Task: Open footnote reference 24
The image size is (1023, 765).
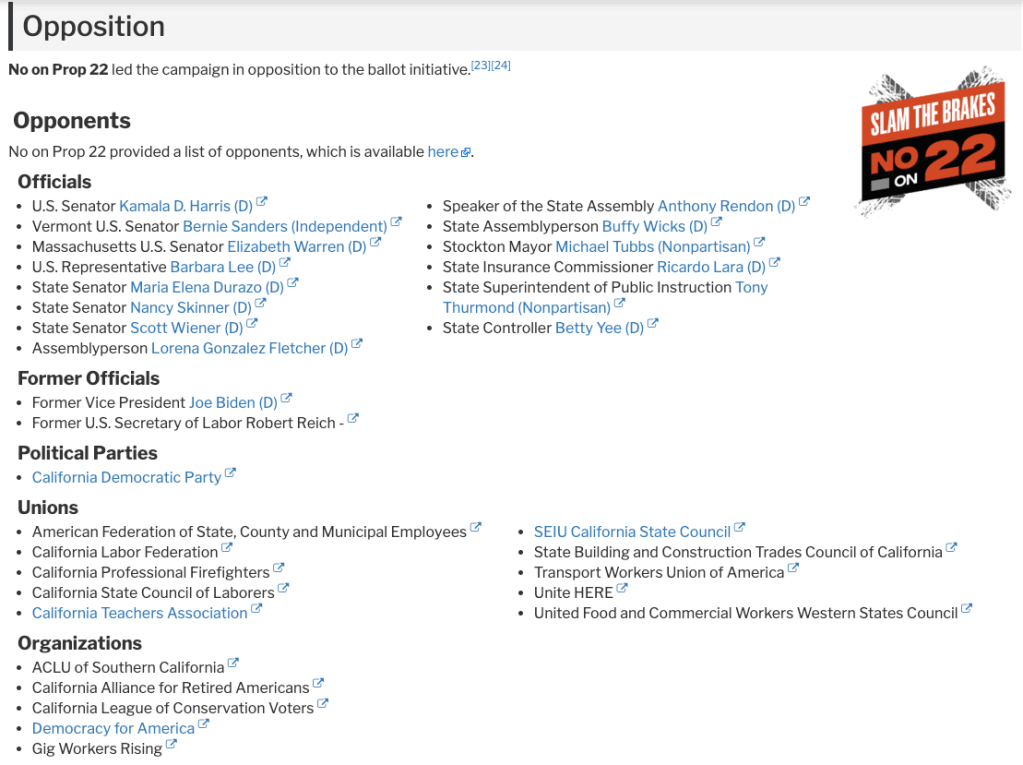Action: click(501, 66)
